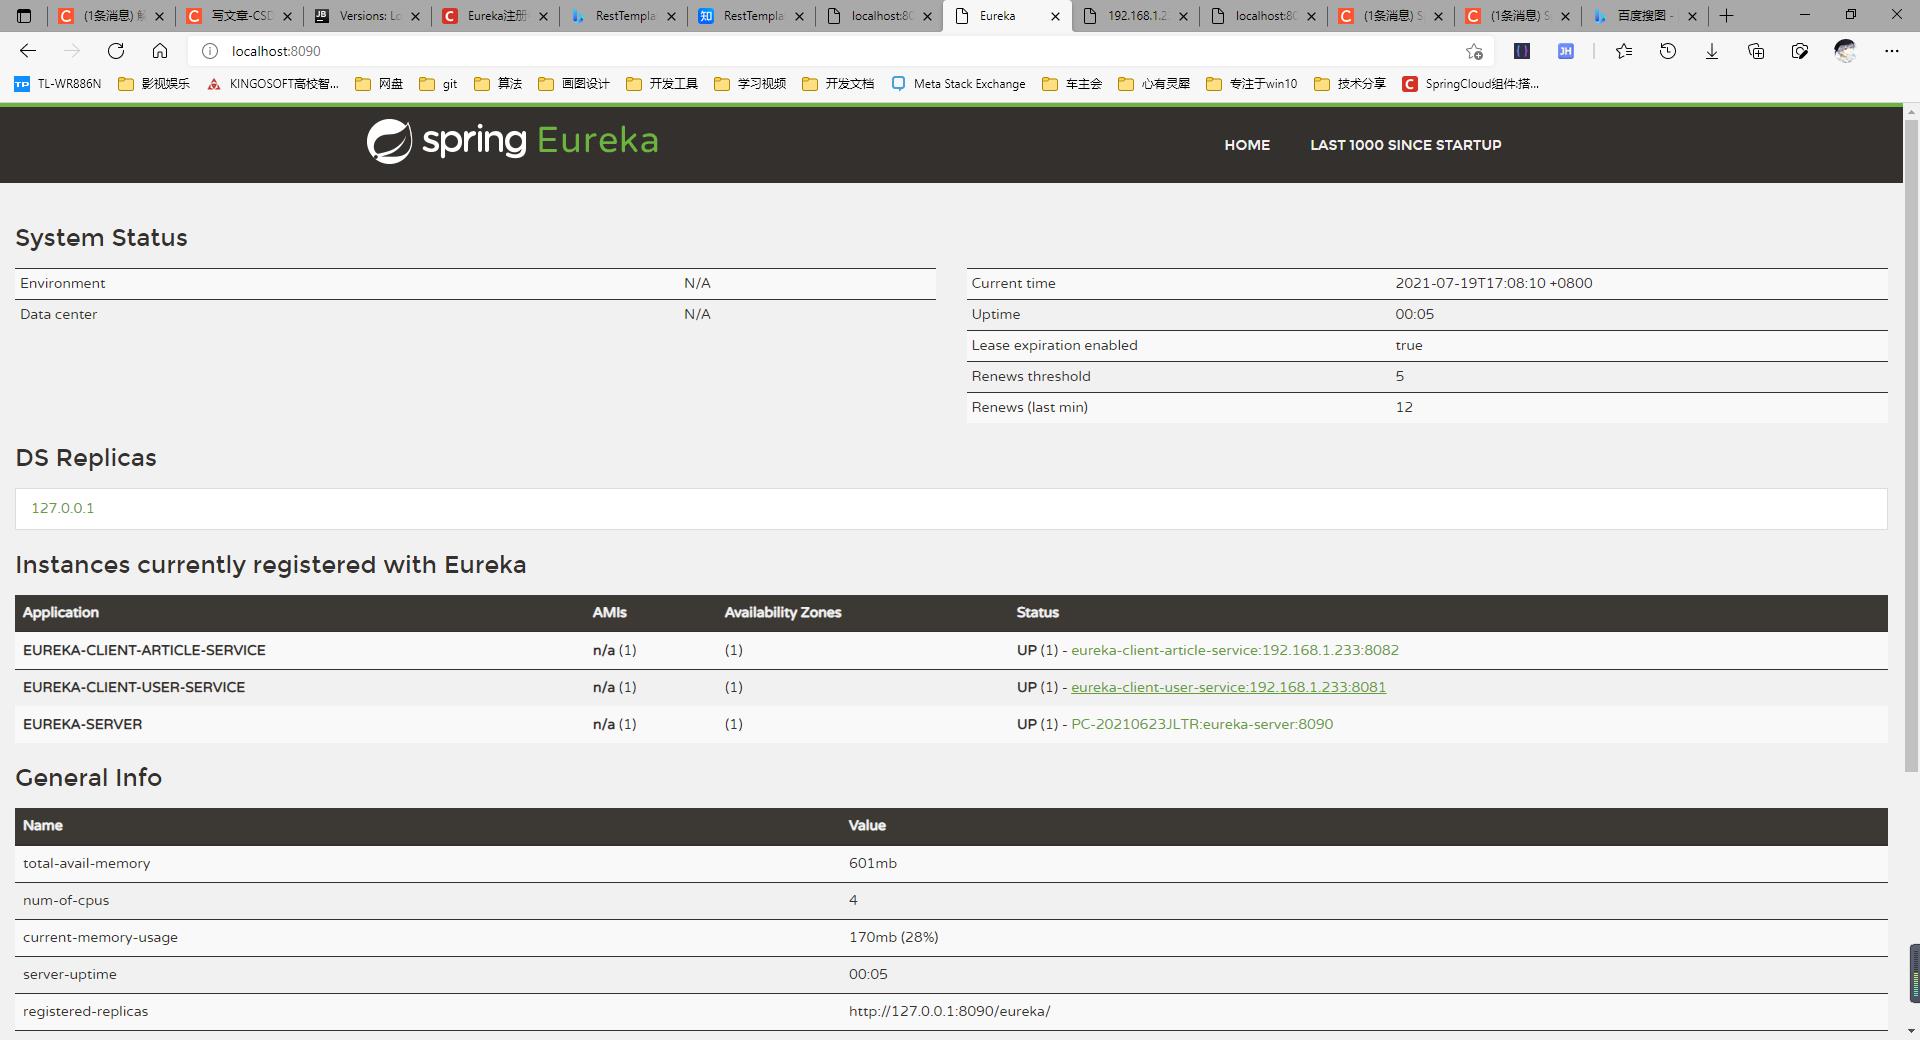Open the 技术分享 bookmarks folder

[x=1350, y=84]
